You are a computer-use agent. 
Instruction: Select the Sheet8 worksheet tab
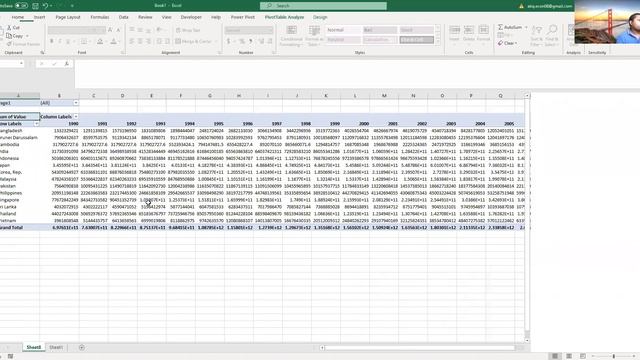tap(33, 347)
